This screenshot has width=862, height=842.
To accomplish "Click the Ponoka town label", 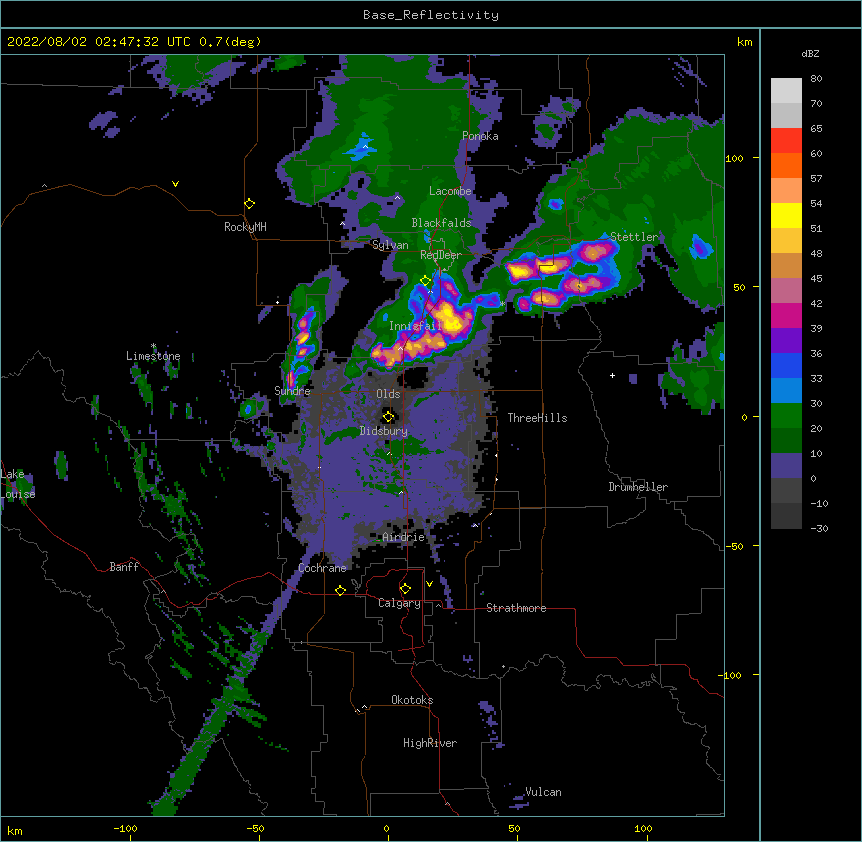I will [x=480, y=136].
